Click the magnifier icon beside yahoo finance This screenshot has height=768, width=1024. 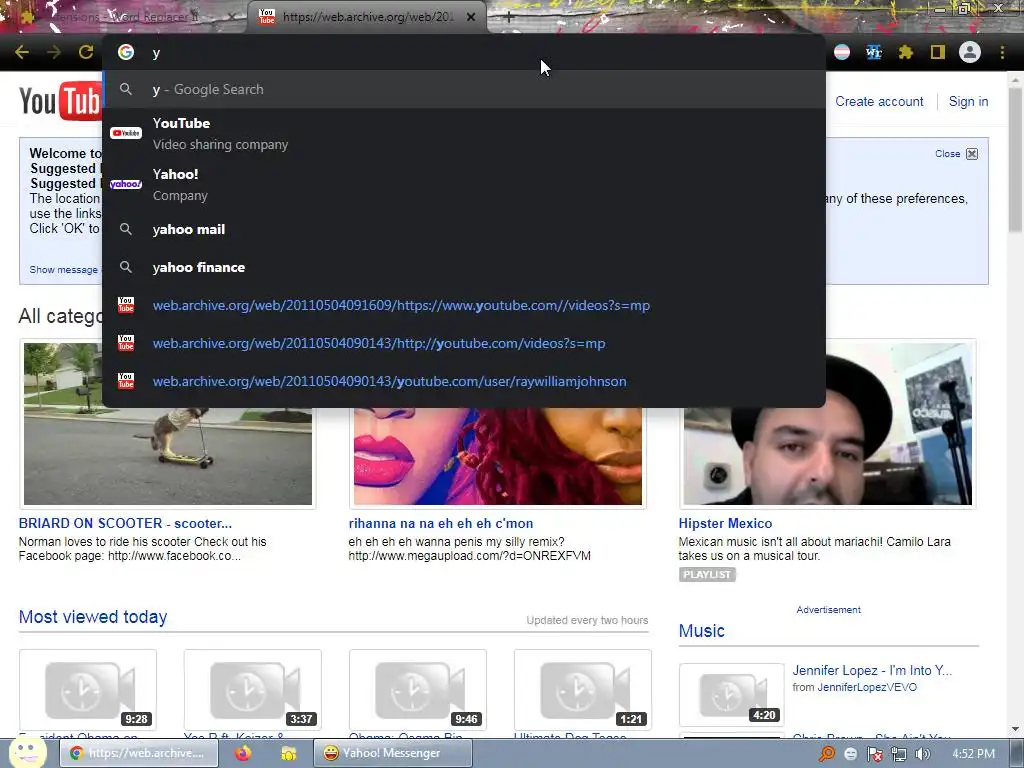pos(126,267)
